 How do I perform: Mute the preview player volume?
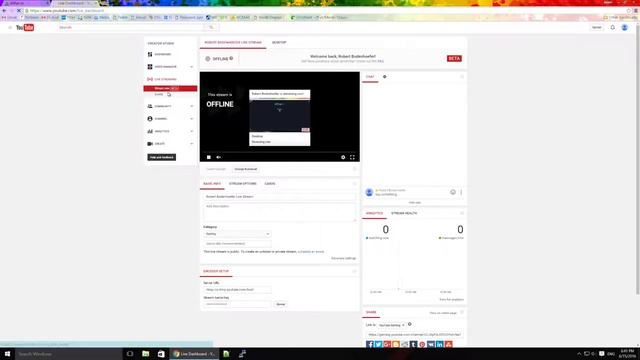tap(218, 157)
